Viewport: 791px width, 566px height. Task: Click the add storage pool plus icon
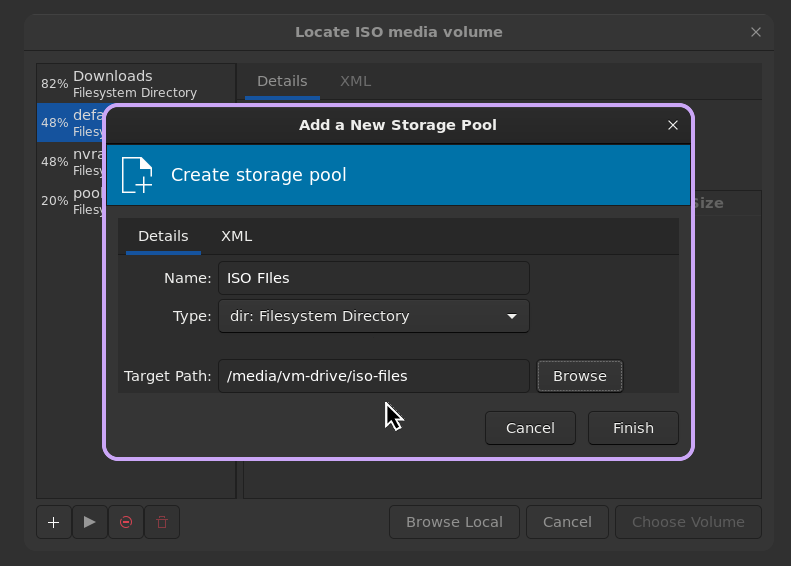coord(54,522)
